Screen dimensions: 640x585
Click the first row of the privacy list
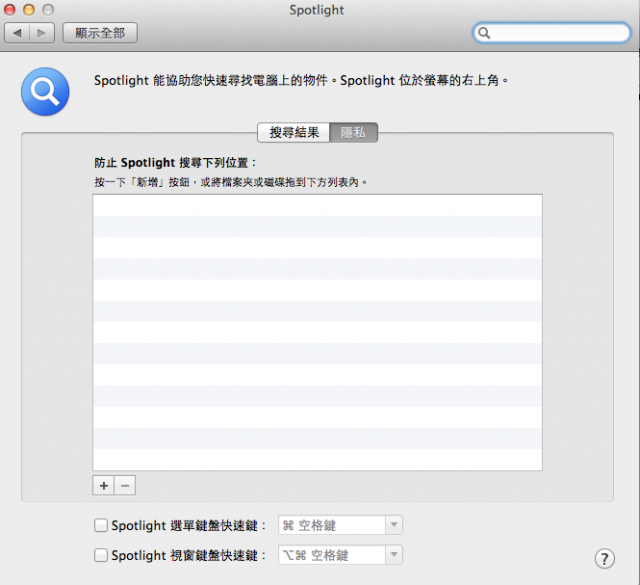point(318,205)
